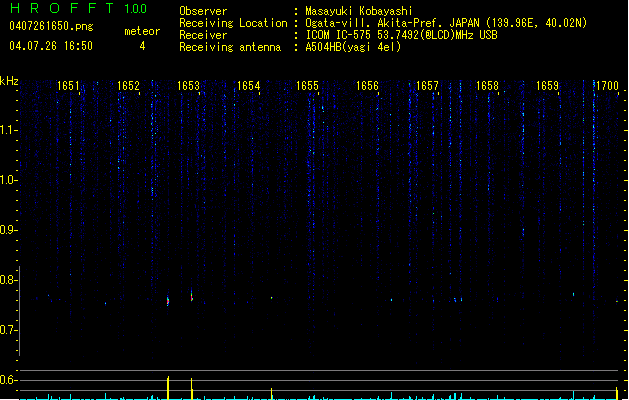Click the 0.8 kHz frequency label
The height and width of the screenshot is (400, 629).
click(8, 280)
